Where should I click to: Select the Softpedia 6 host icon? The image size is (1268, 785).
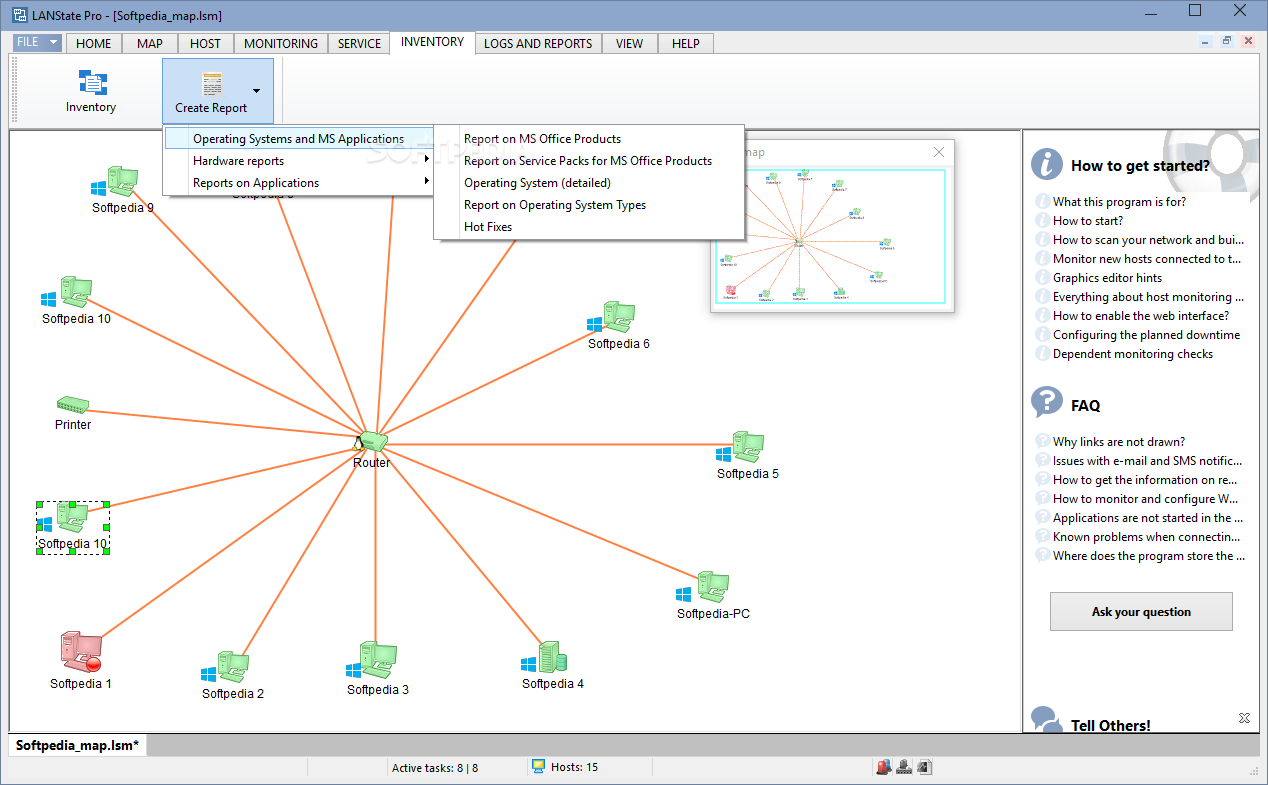pos(612,318)
